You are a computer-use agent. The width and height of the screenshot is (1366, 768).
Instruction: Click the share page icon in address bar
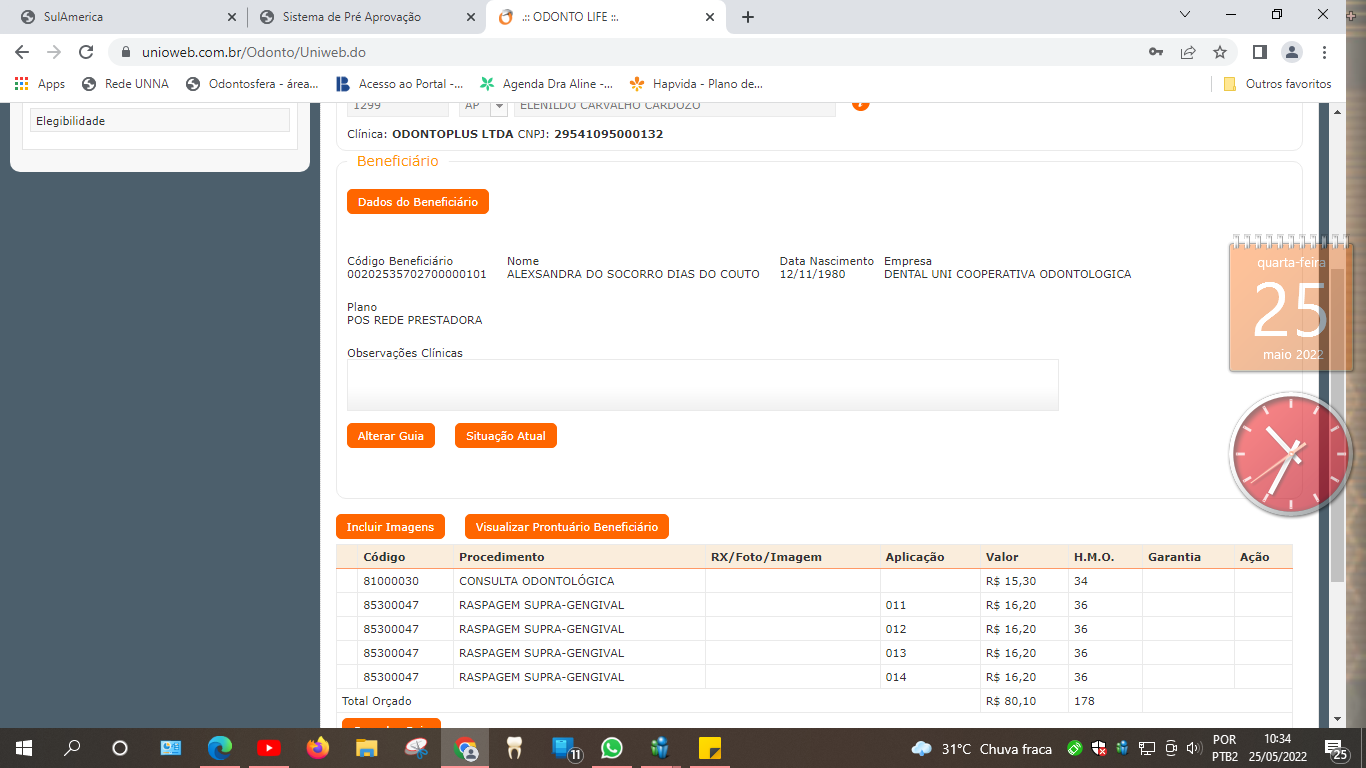coord(1188,52)
